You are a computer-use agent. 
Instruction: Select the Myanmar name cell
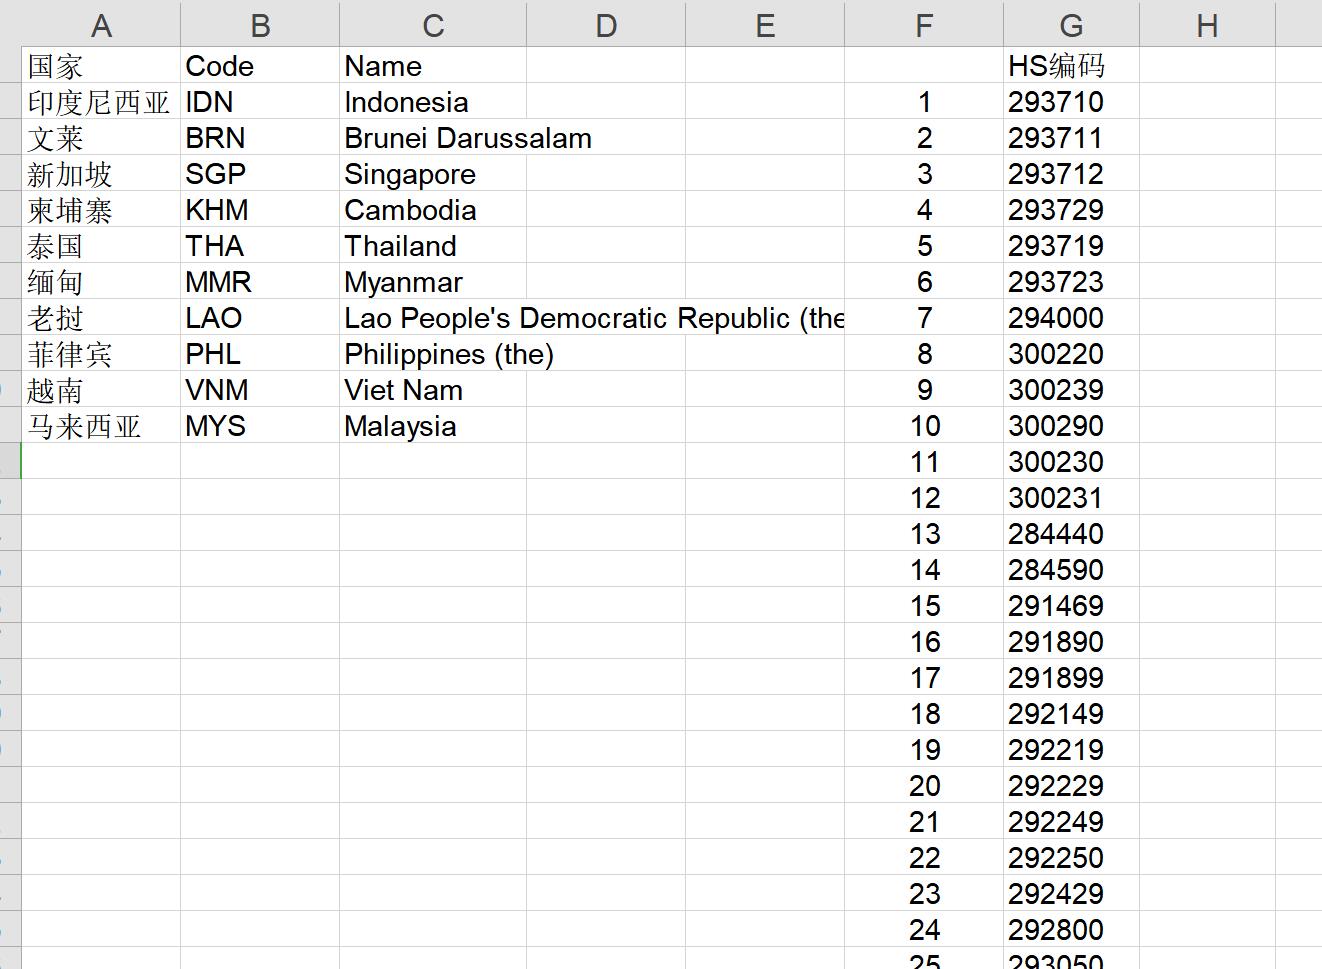click(433, 281)
